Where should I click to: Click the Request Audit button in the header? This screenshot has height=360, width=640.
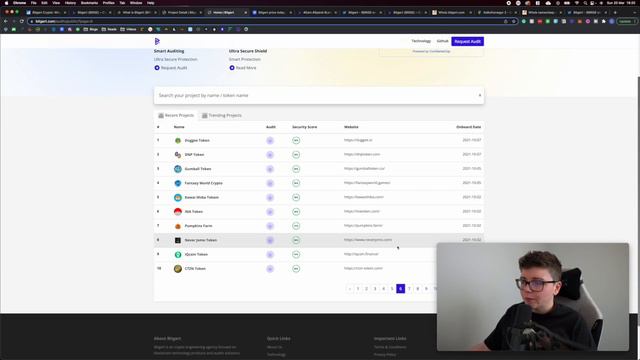467,41
